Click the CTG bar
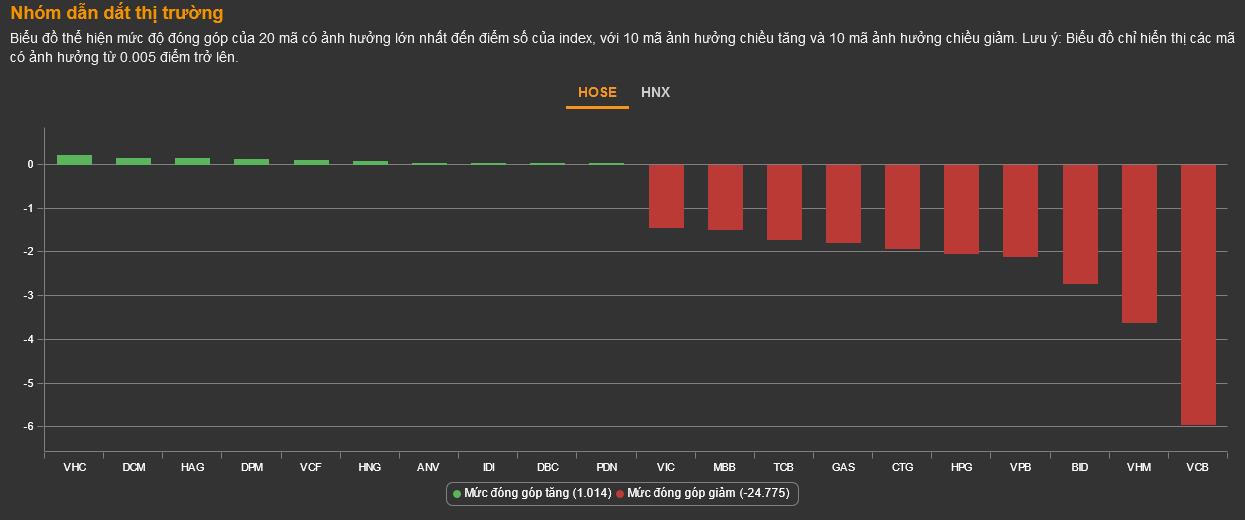This screenshot has height=520, width=1245. point(903,207)
